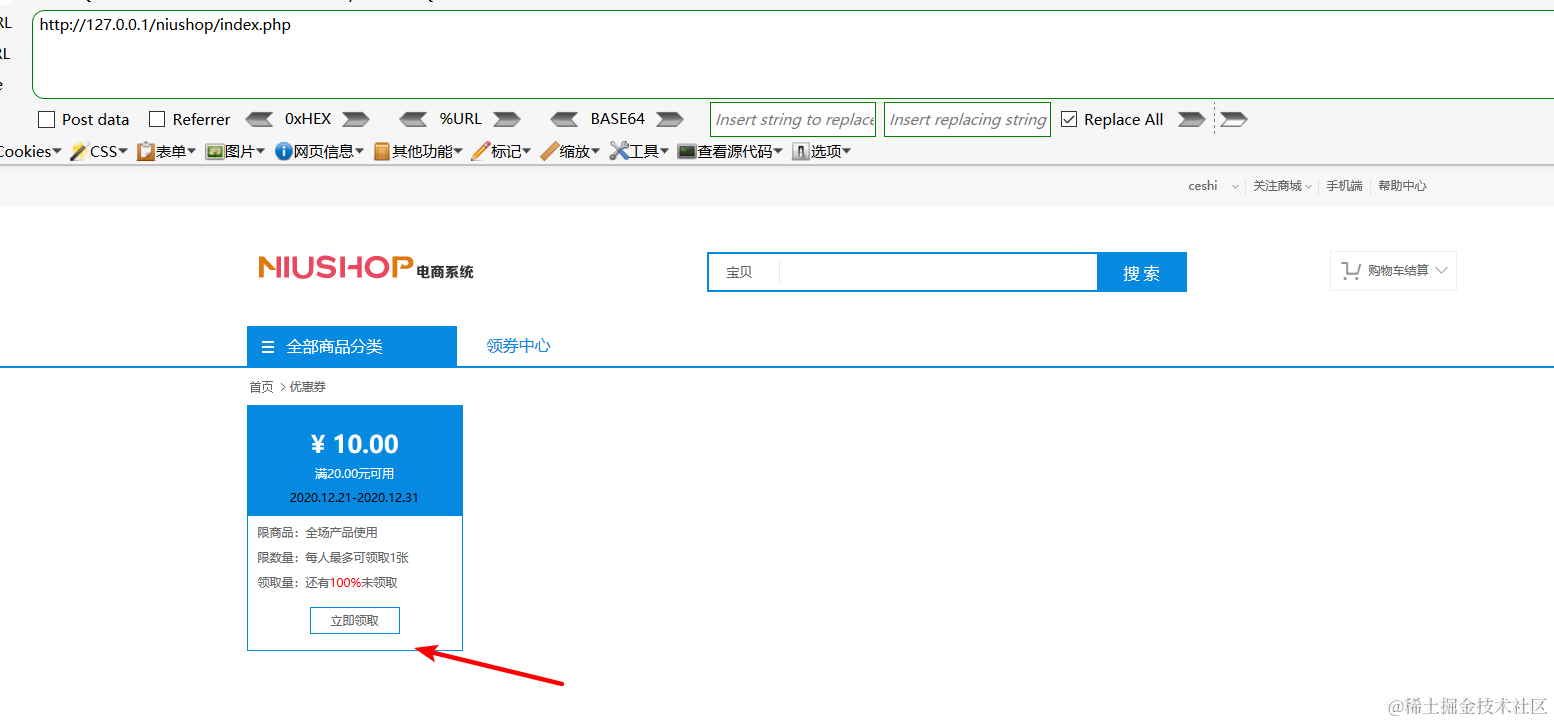Click the hamburger icon beside 全部商品分类

[x=268, y=347]
